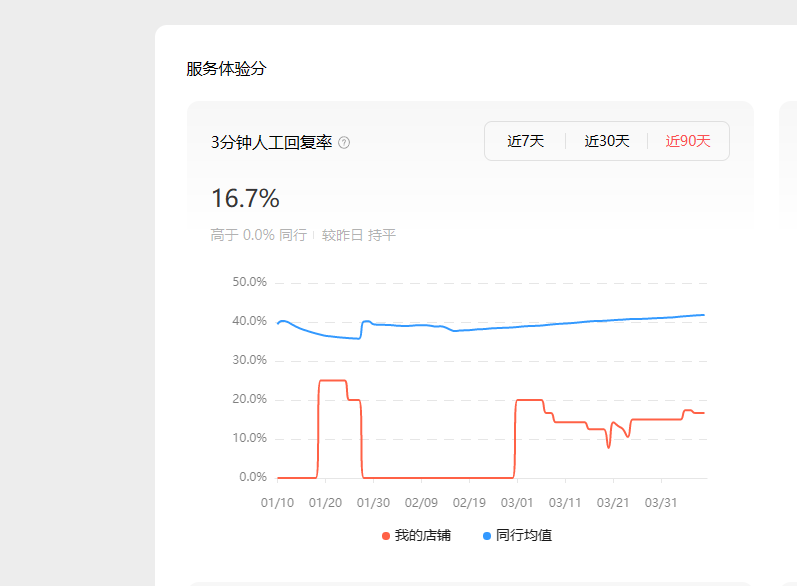This screenshot has width=797, height=586.
Task: Click the 16.7% reply rate value
Action: pyautogui.click(x=245, y=198)
